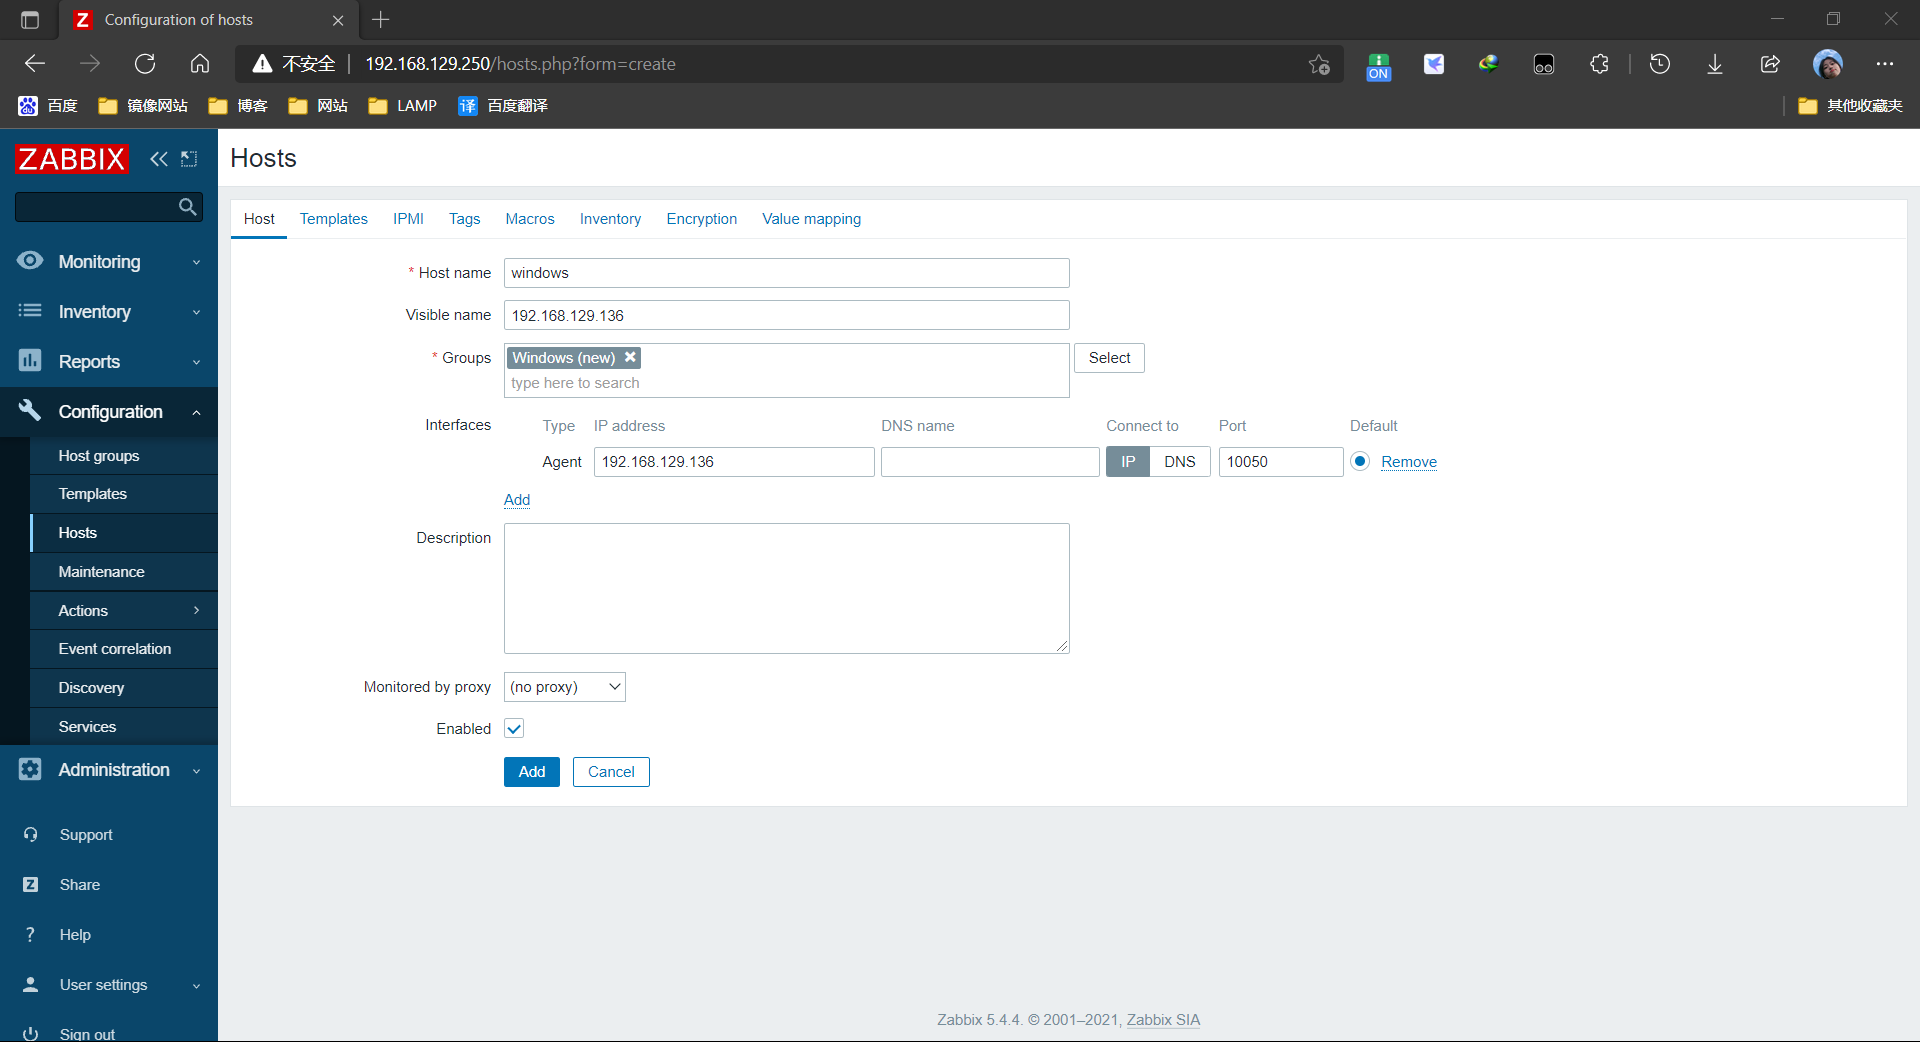Switch Connect to DNS

(1180, 462)
